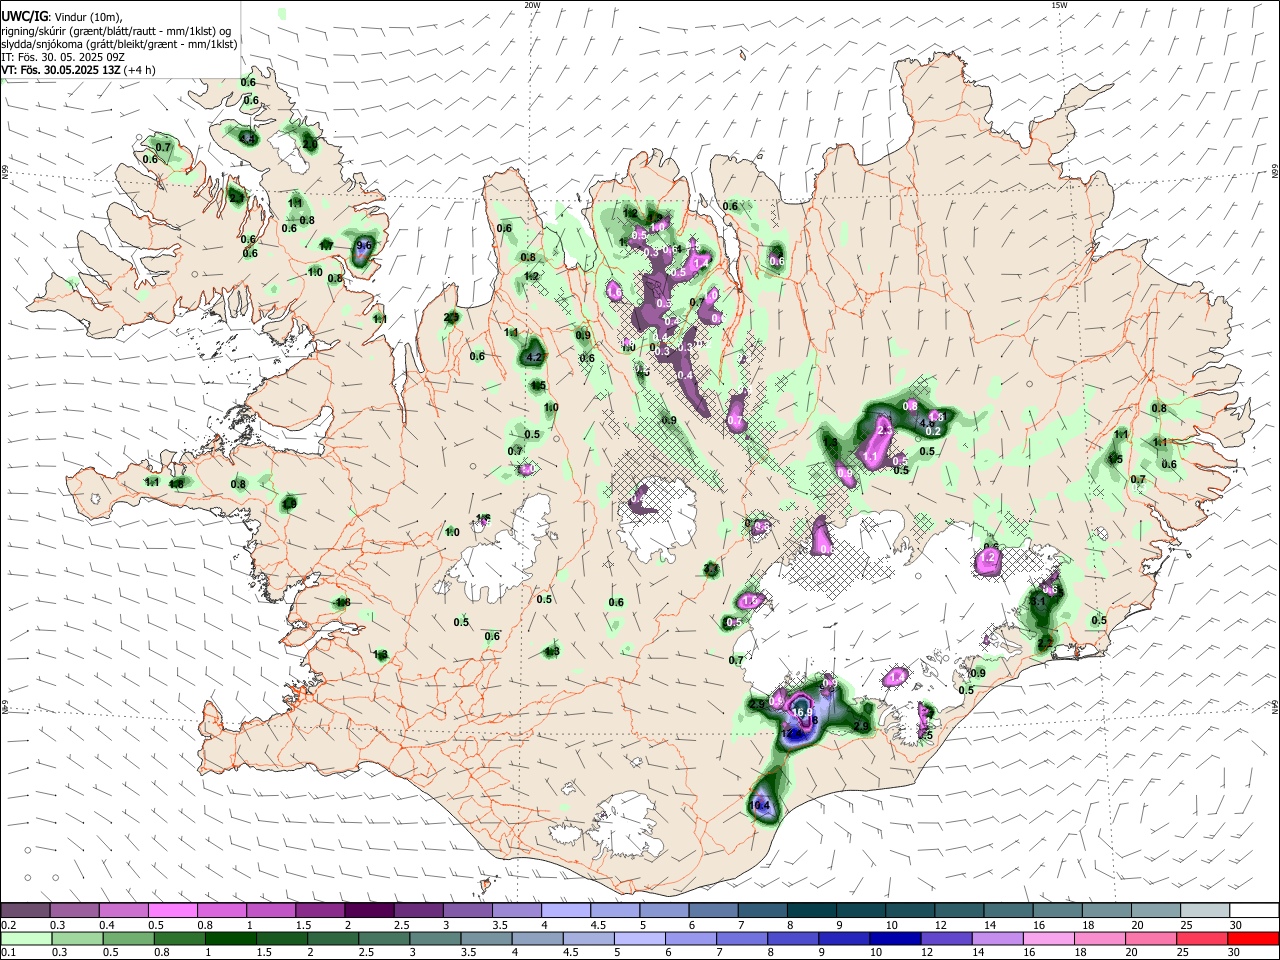Click the 9.6 precipitation value in the Westfjords
Image resolution: width=1280 pixels, height=960 pixels.
(x=364, y=245)
